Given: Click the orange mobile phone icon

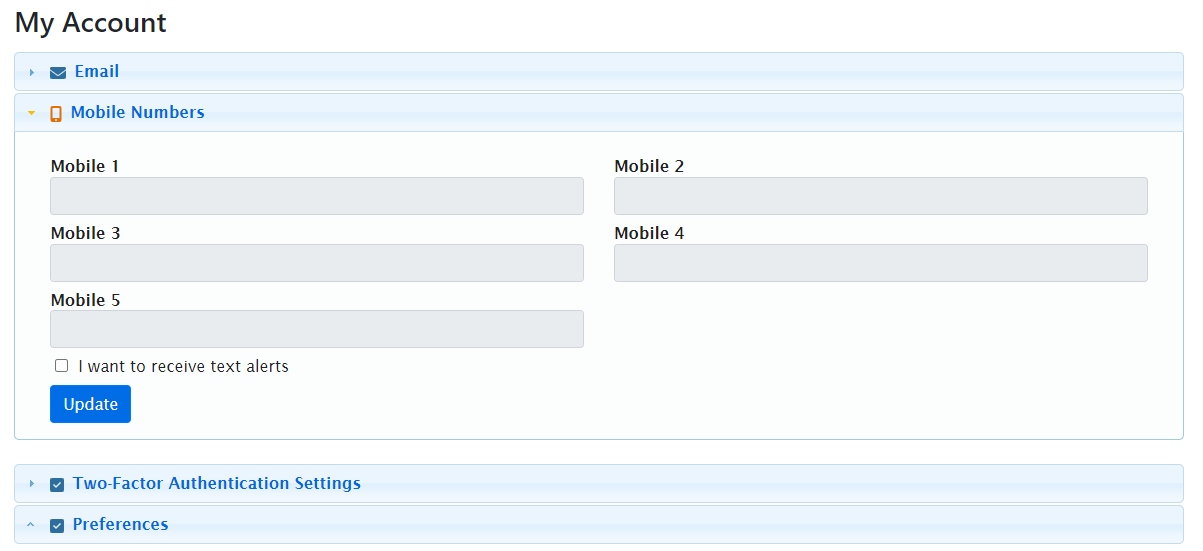Looking at the screenshot, I should [56, 113].
